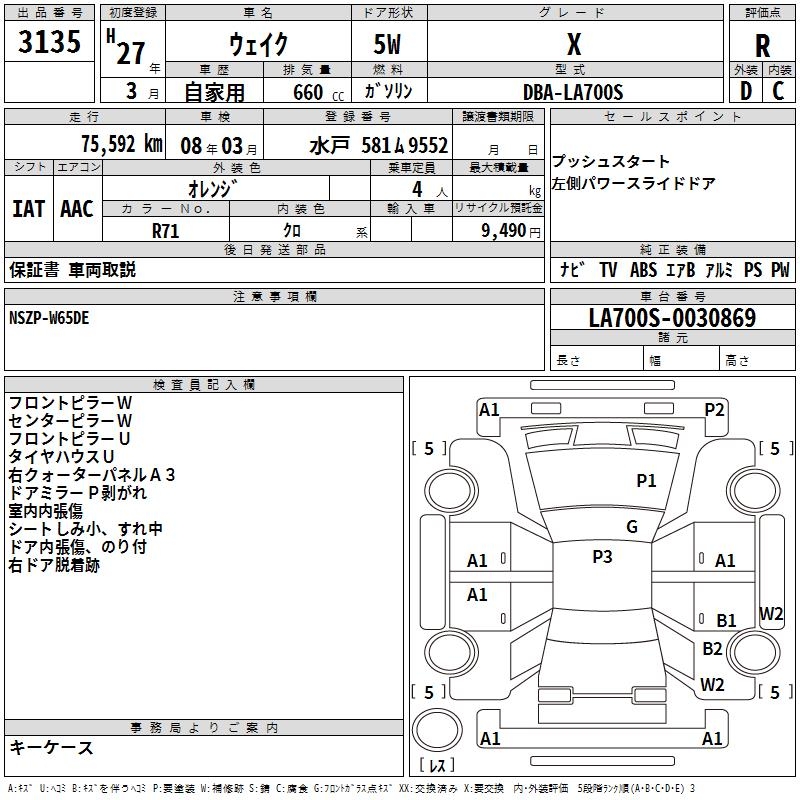
Task: Click damage mark P2 on car diagram
Action: 714,410
